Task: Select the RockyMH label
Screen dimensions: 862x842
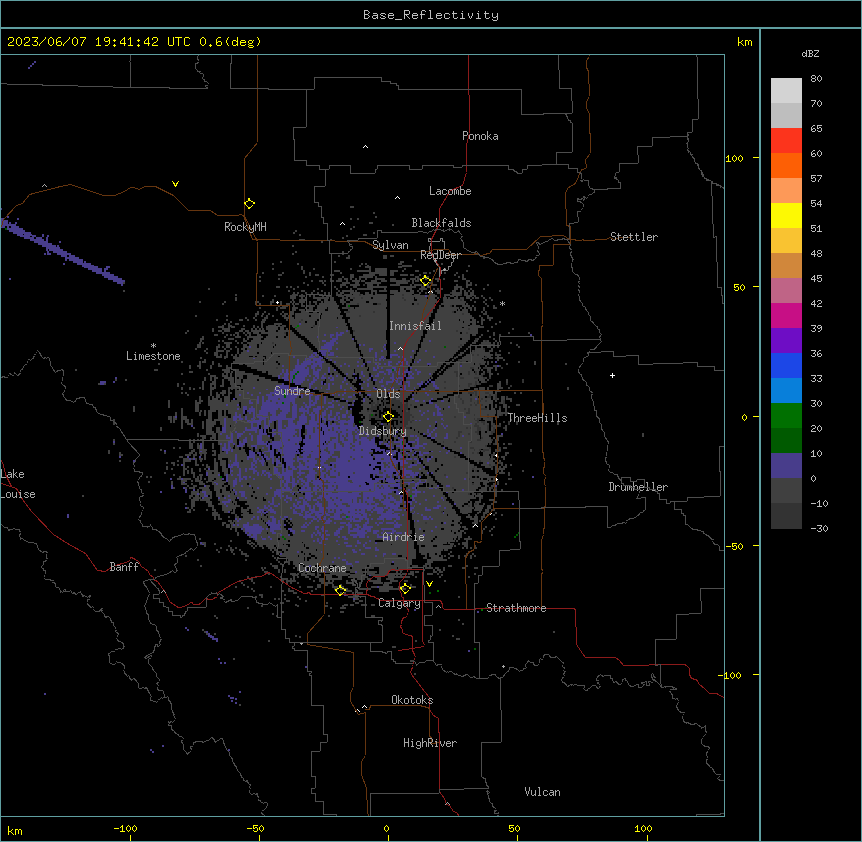Action: (245, 227)
